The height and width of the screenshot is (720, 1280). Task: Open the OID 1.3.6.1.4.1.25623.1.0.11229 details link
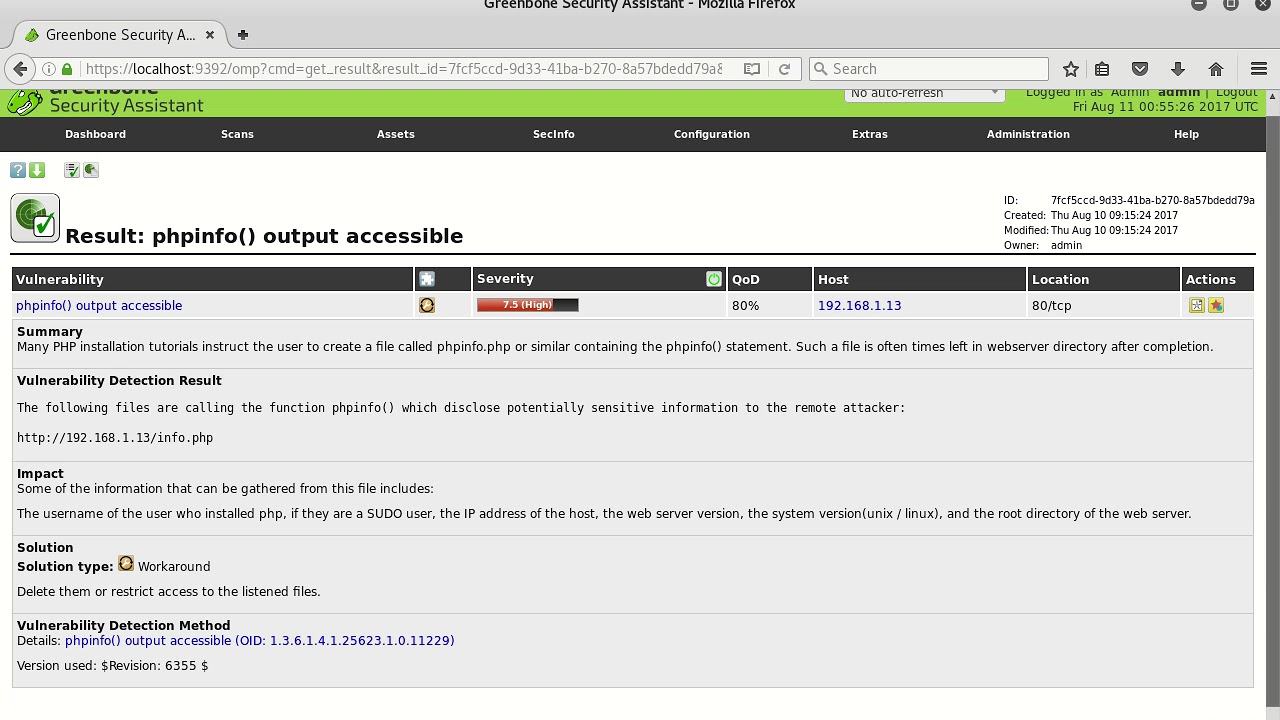[x=260, y=641]
